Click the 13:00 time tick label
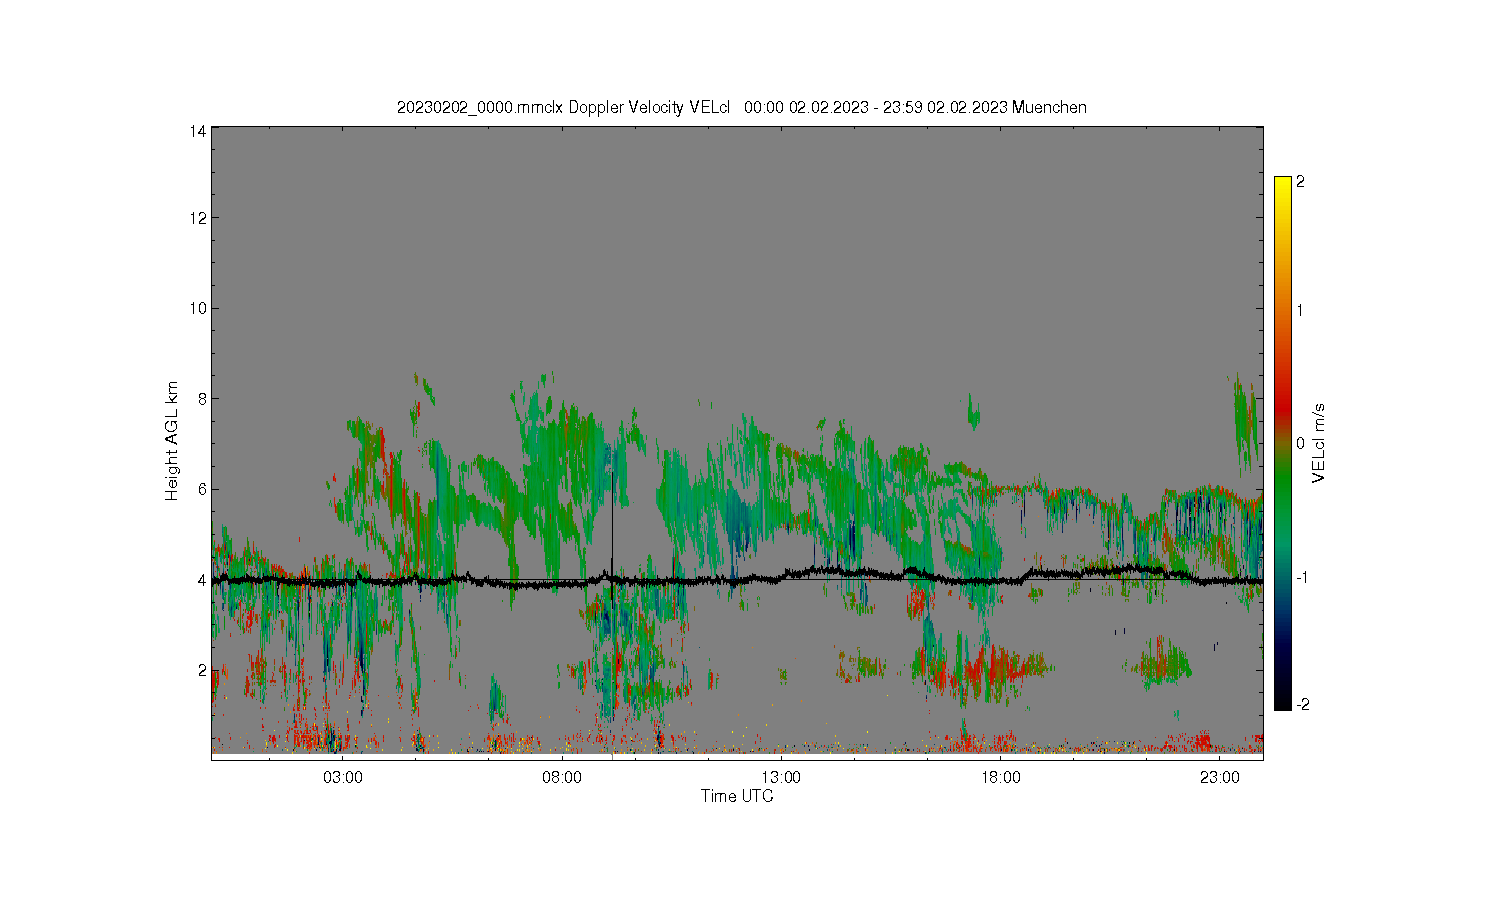Viewport: 1500px width, 900px height. [781, 778]
